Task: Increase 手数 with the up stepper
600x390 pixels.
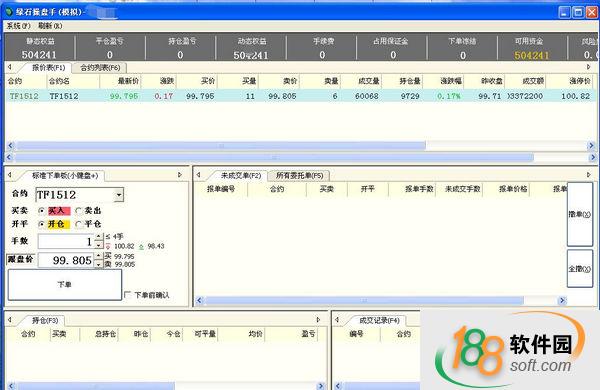Action: pyautogui.click(x=99, y=237)
